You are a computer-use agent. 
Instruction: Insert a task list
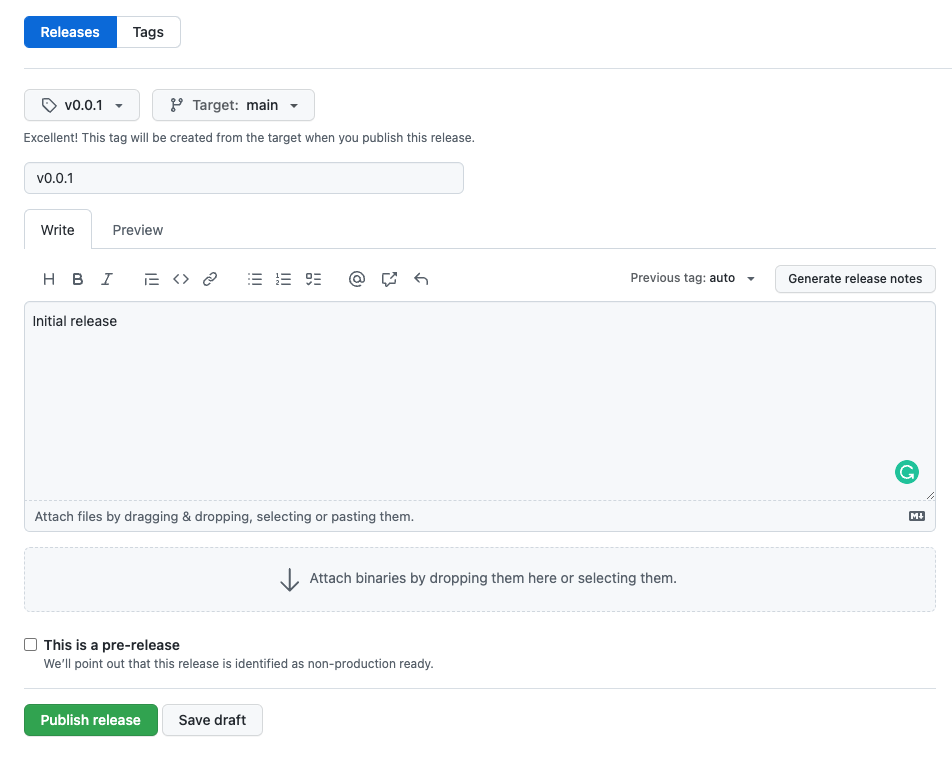313,279
